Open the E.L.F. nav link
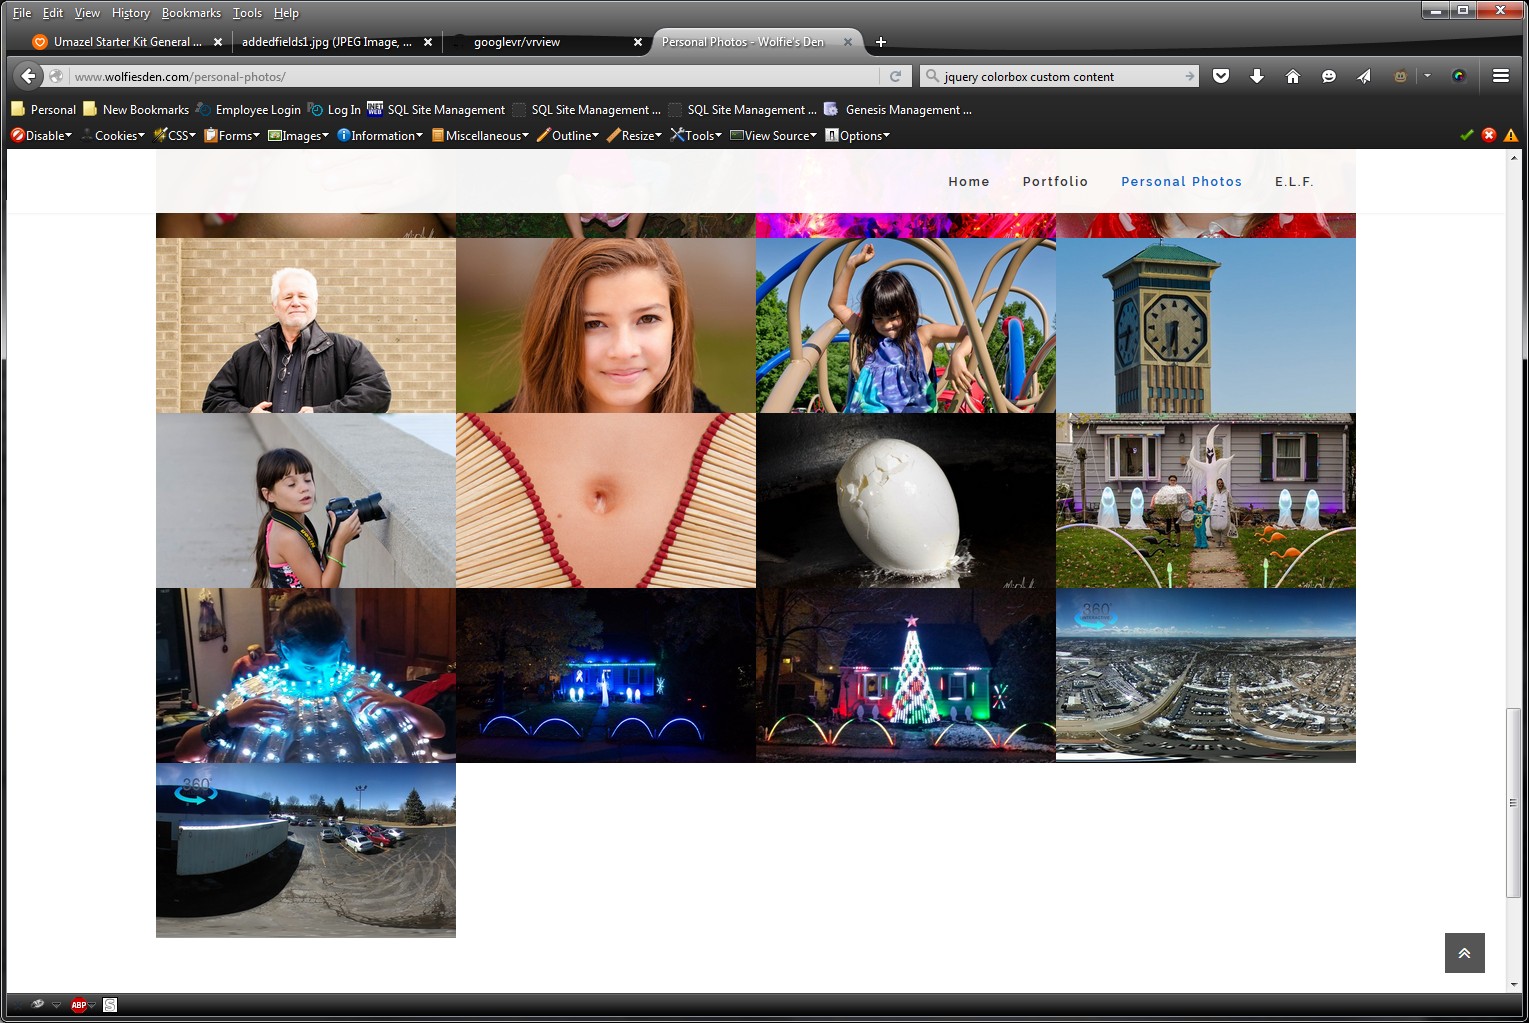Image resolution: width=1529 pixels, height=1023 pixels. pos(1294,181)
